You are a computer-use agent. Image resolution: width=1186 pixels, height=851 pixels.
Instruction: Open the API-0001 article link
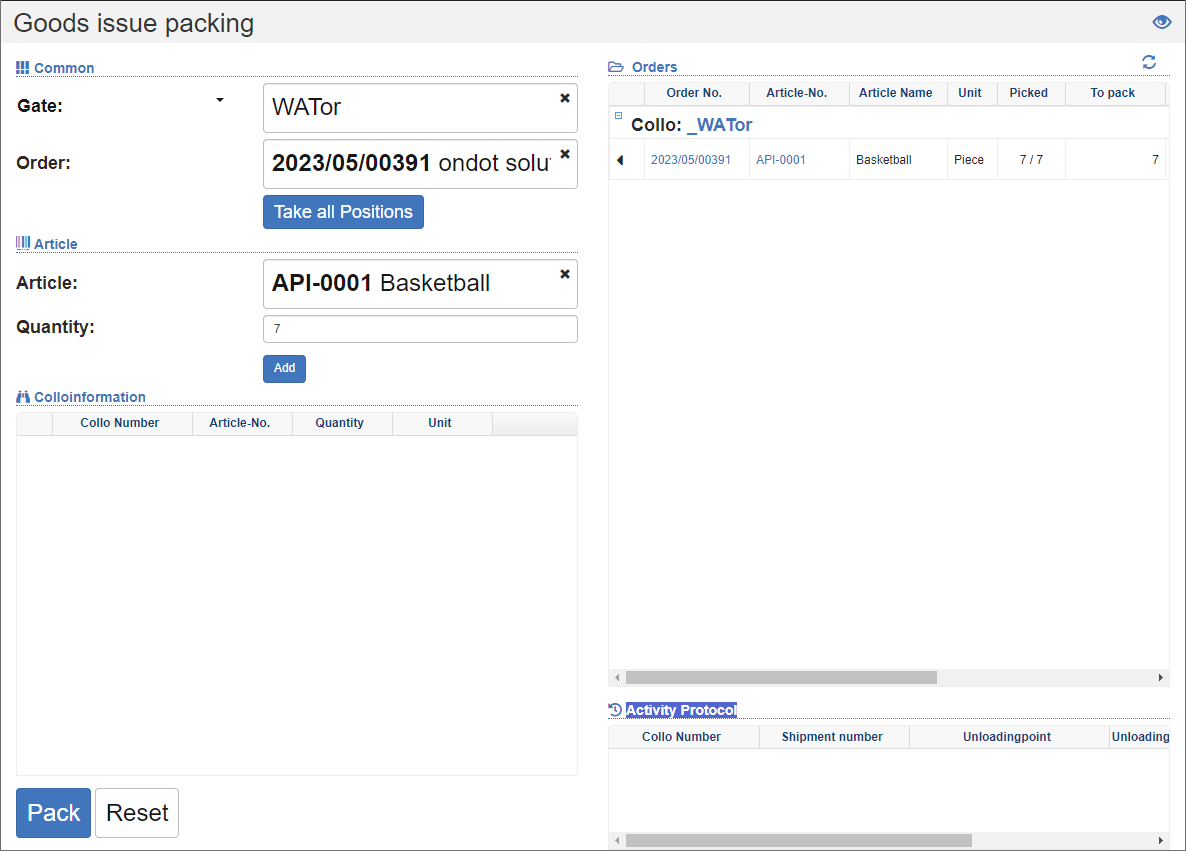(x=780, y=160)
